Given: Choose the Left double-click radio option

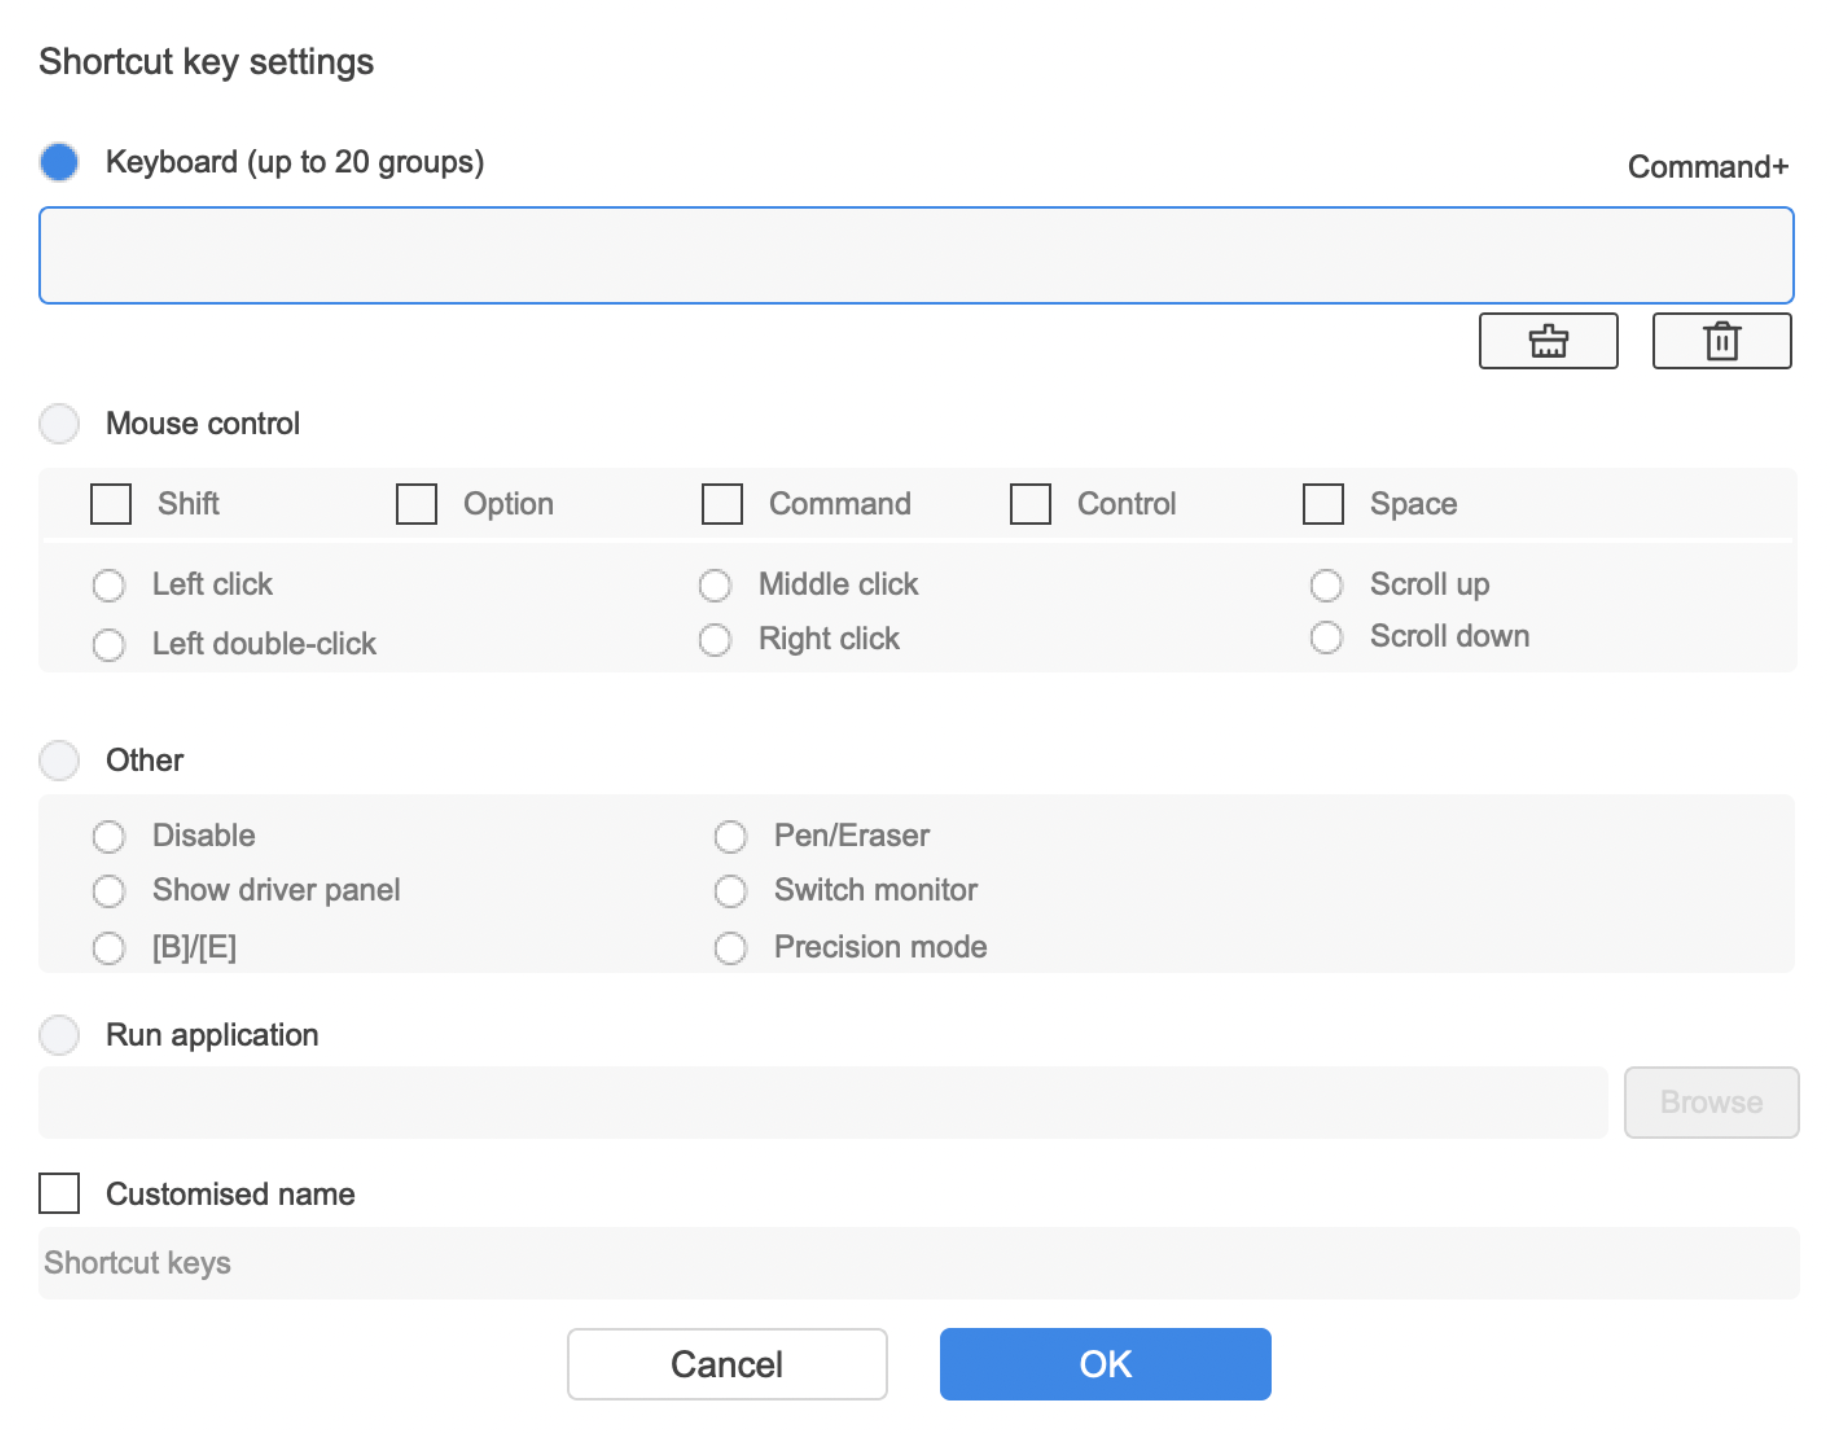Looking at the screenshot, I should pos(109,644).
